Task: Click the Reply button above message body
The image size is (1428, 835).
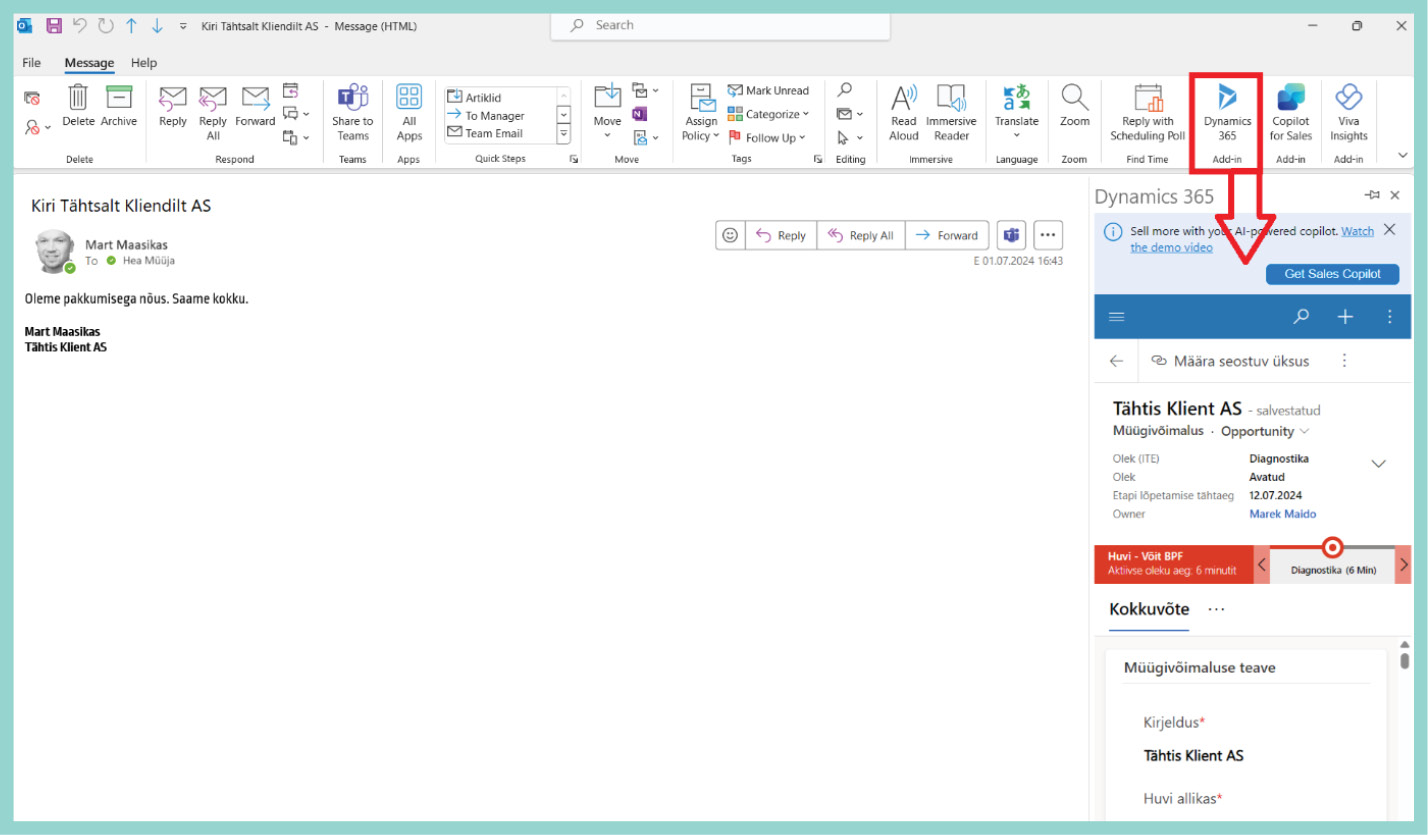Action: [780, 235]
